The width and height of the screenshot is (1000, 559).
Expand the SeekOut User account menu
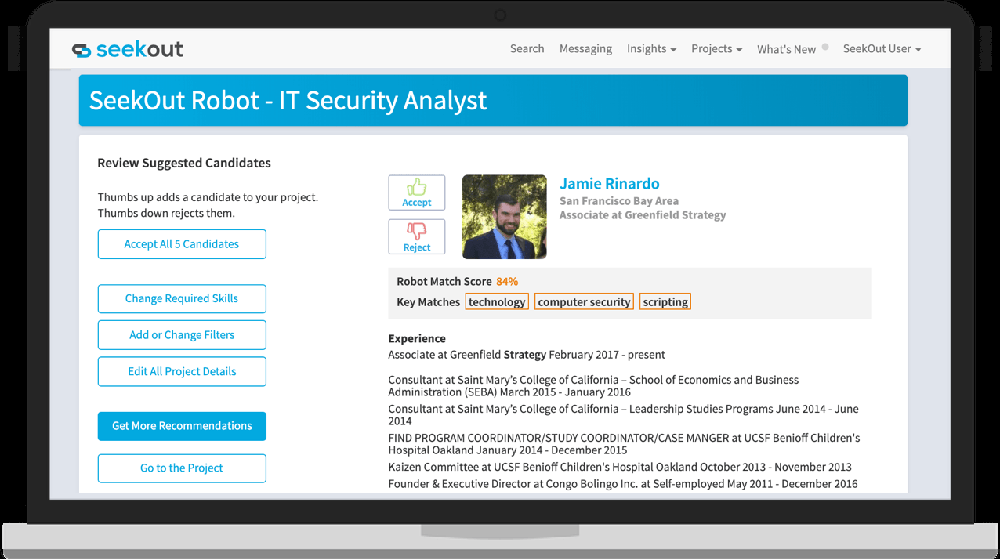click(881, 48)
